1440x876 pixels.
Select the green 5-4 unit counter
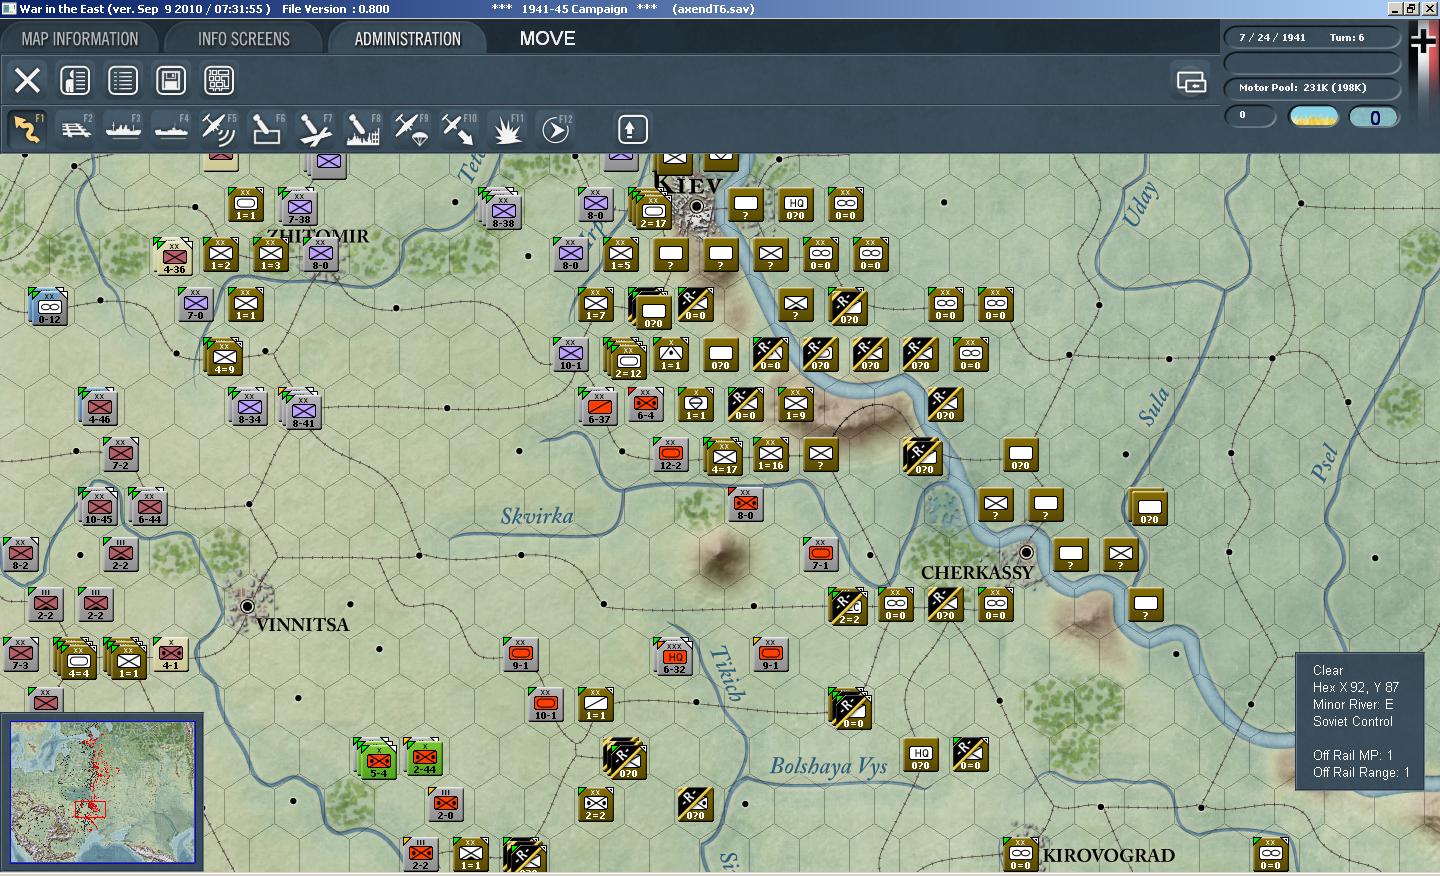pos(377,760)
